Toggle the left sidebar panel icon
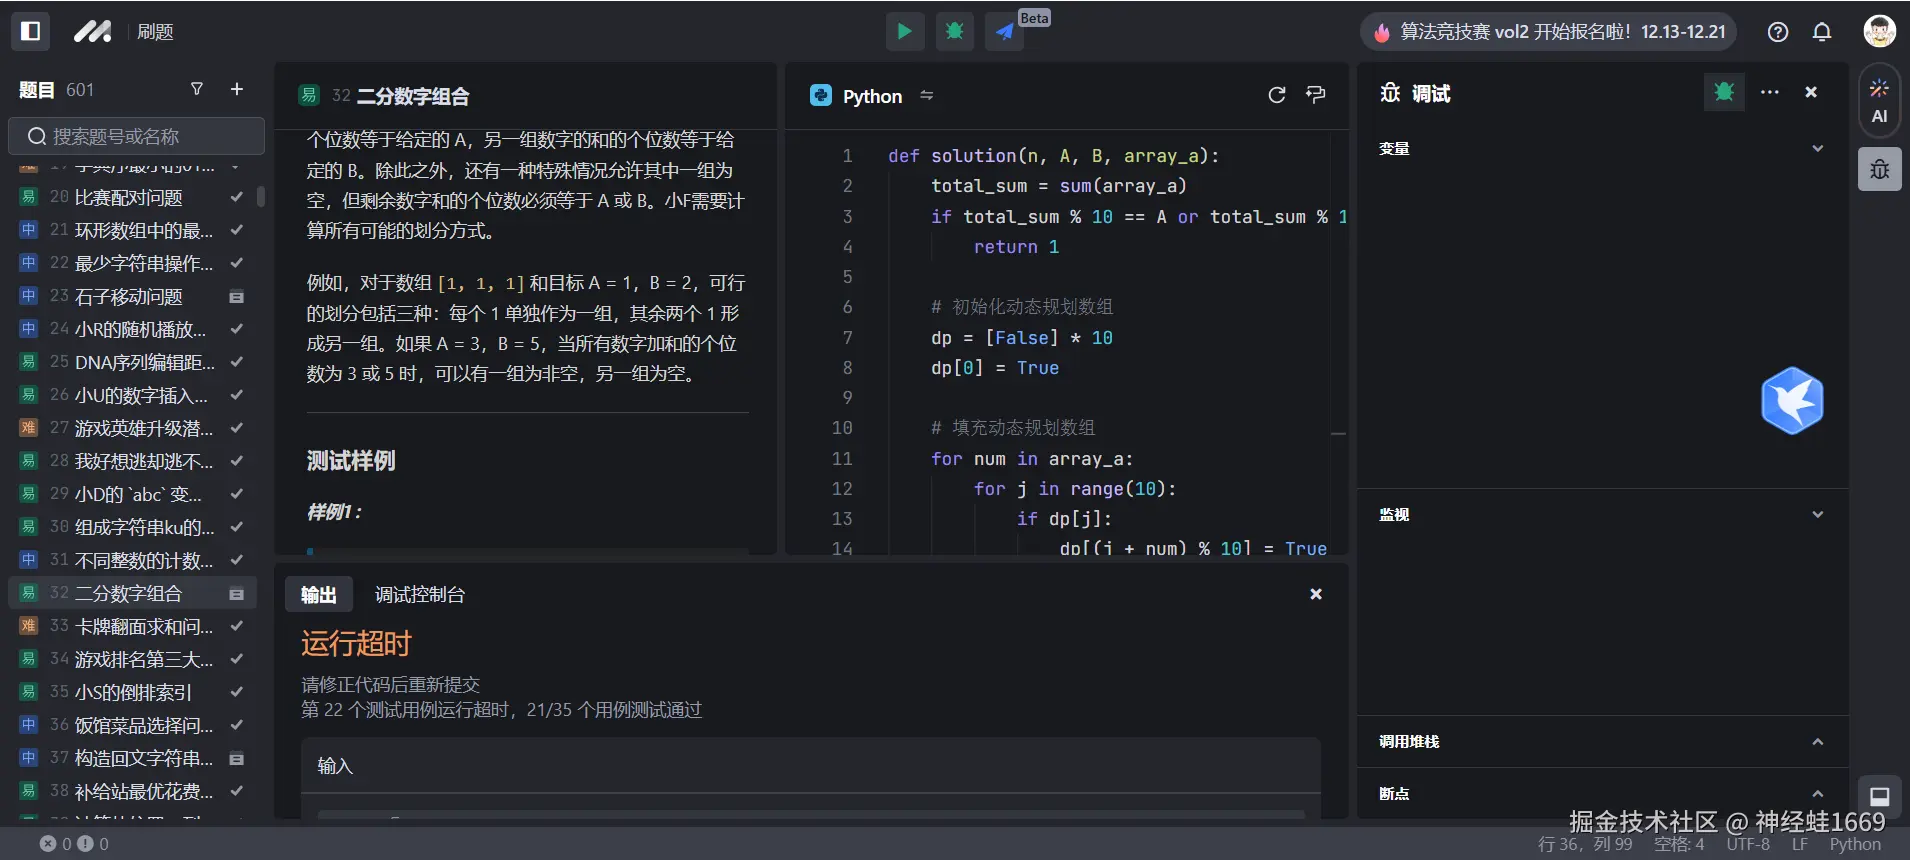The height and width of the screenshot is (860, 1910). (x=30, y=31)
